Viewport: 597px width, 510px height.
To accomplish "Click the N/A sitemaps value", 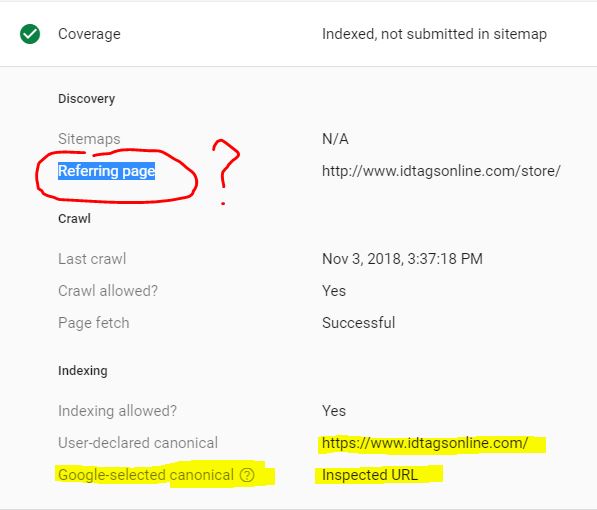I will tap(335, 139).
